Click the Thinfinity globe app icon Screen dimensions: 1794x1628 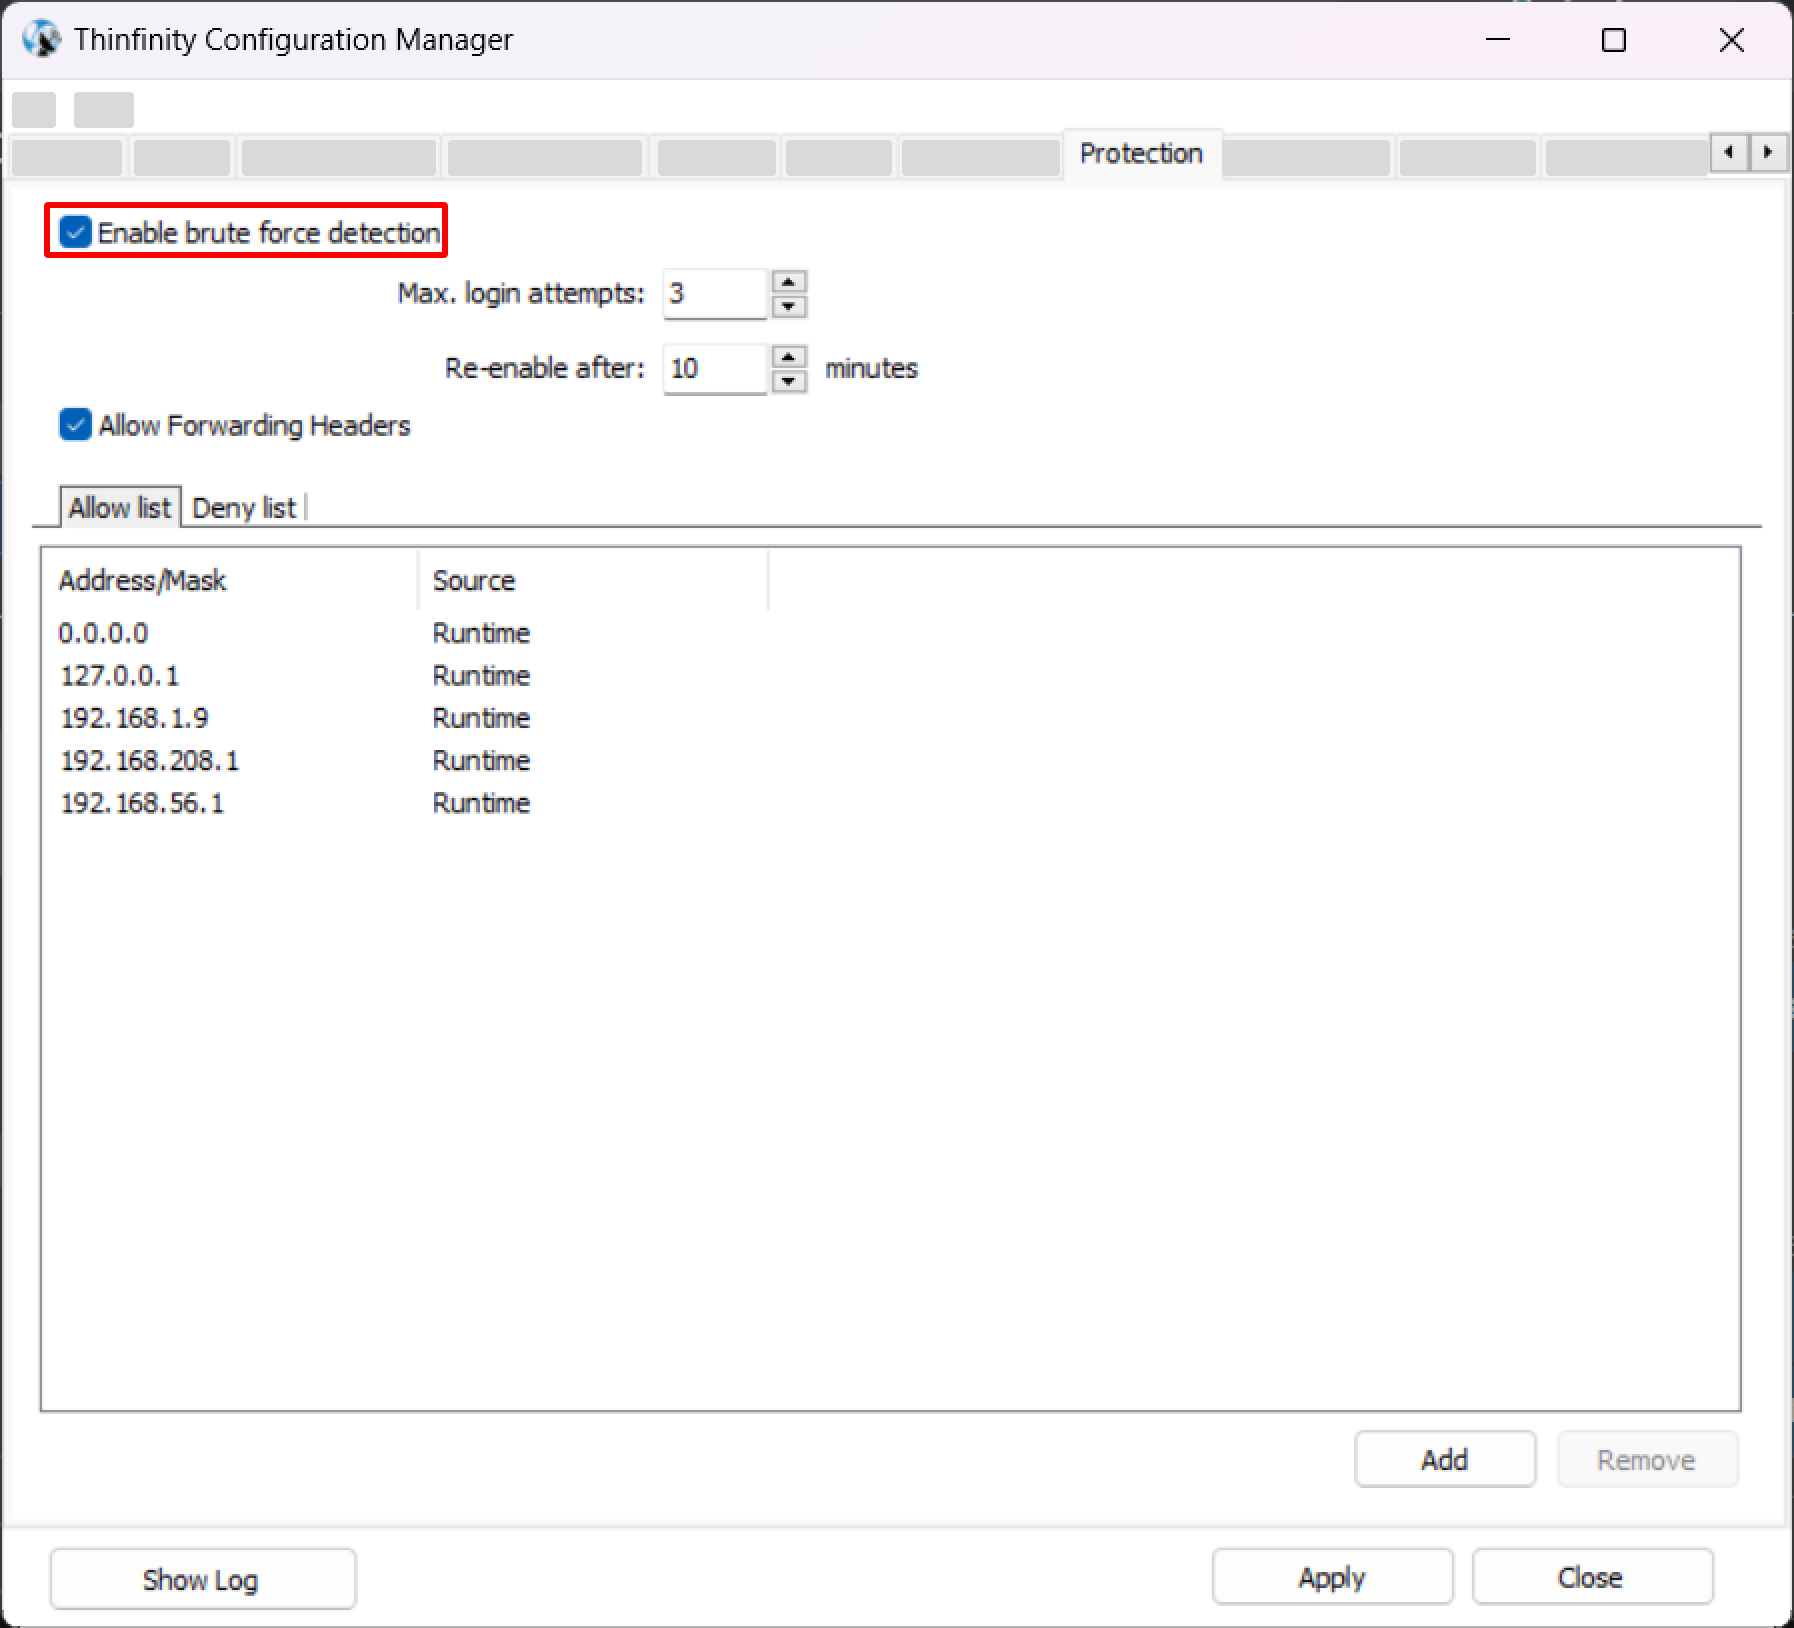41,40
